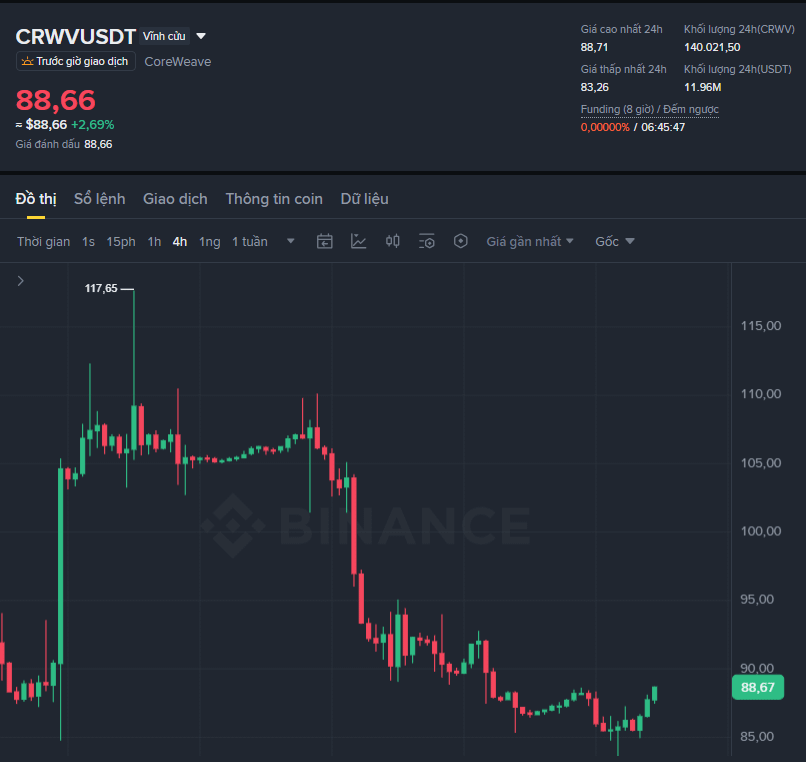
Task: Select the '1 tuần' time interval
Action: 250,242
